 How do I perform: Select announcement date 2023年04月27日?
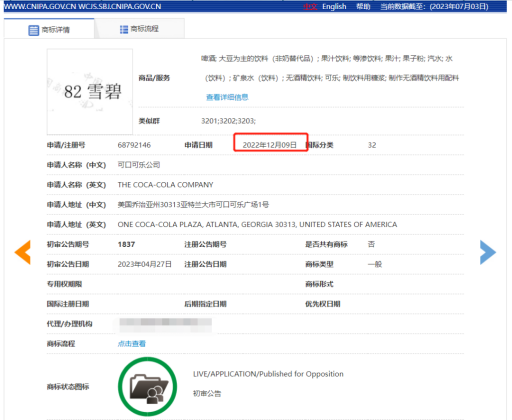145,264
